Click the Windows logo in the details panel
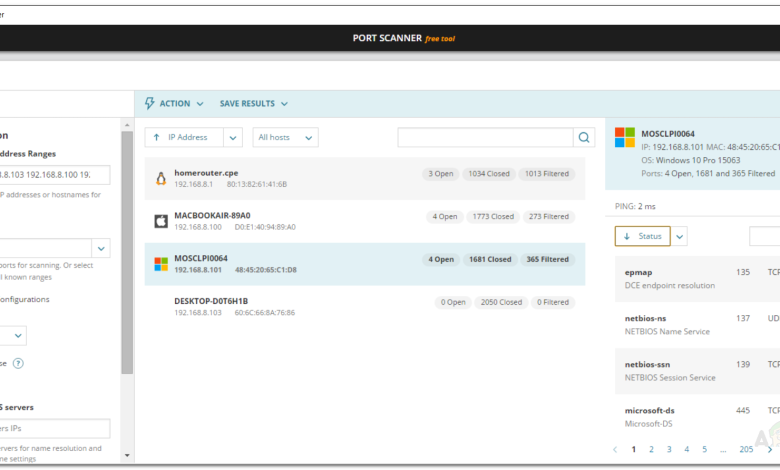The height and width of the screenshot is (470, 780). pyautogui.click(x=625, y=137)
